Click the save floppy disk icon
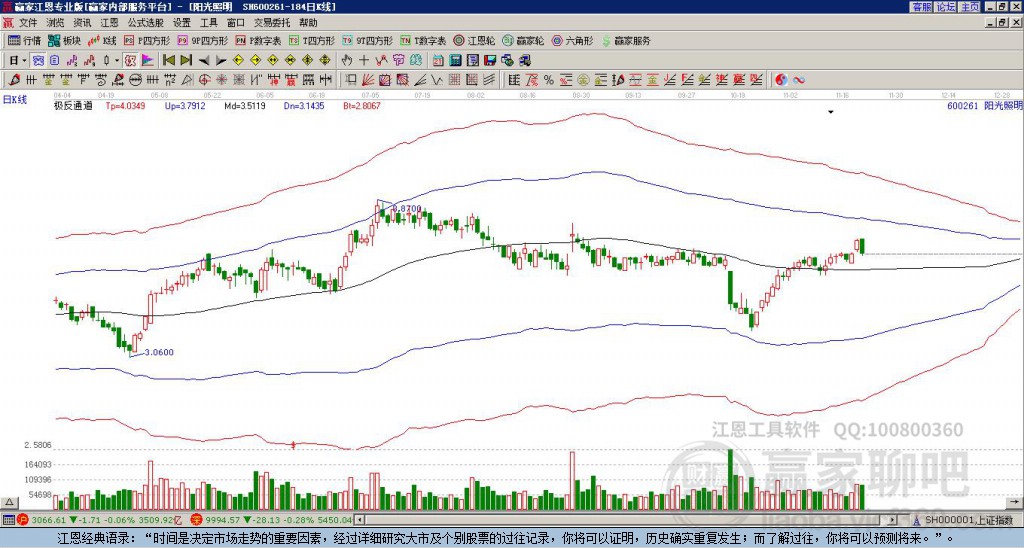Image resolution: width=1024 pixels, height=548 pixels. point(490,61)
